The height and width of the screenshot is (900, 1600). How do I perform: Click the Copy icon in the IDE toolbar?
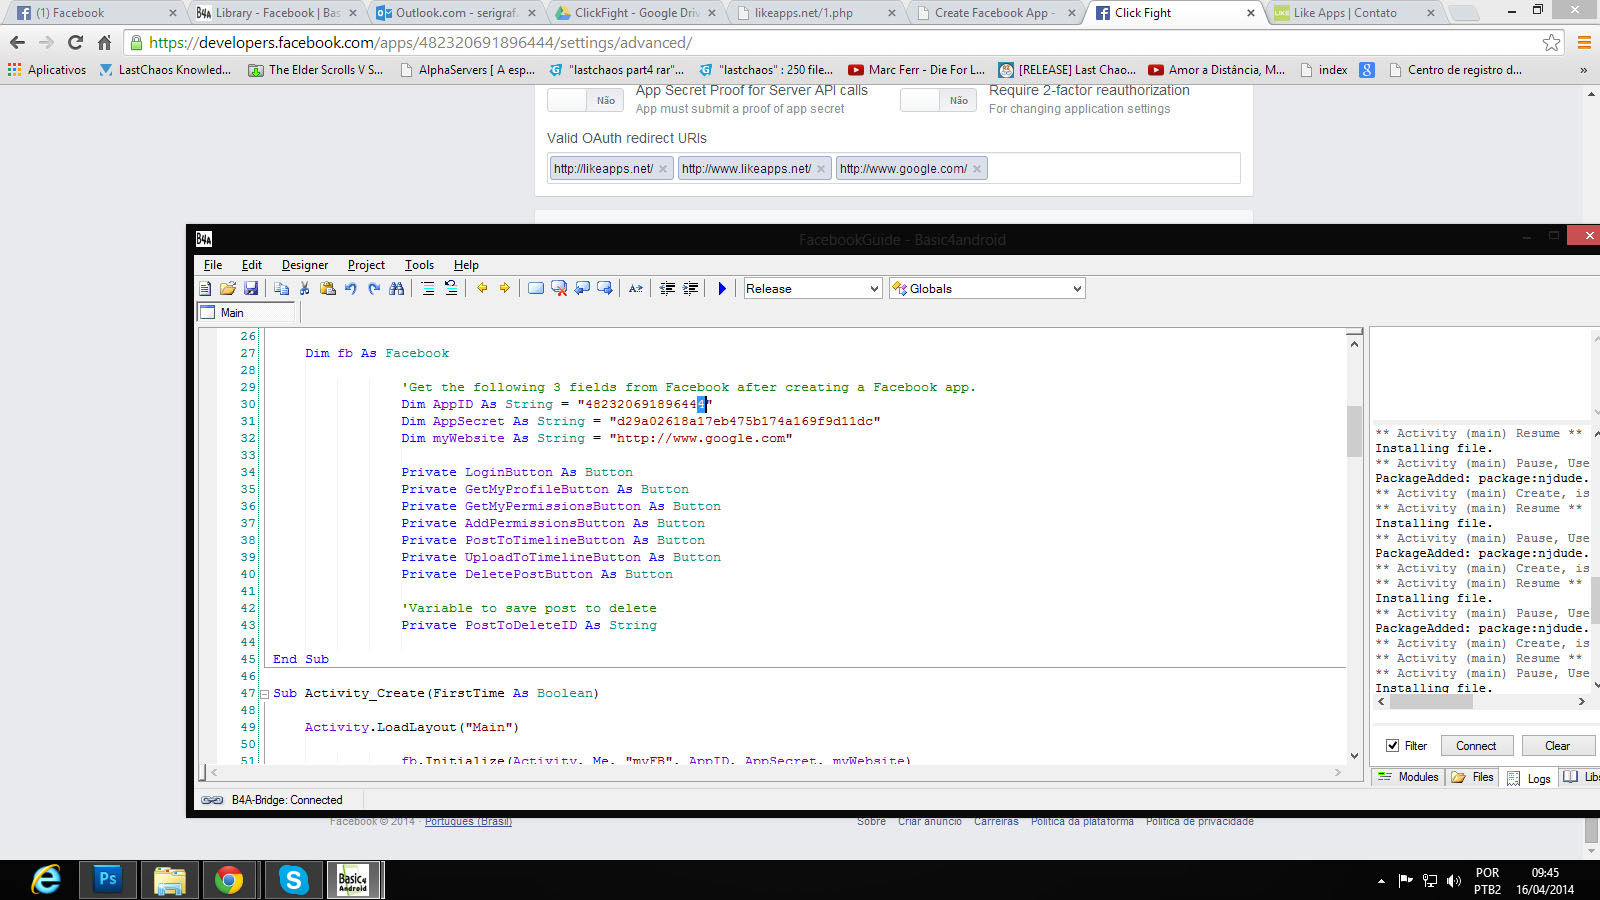tap(281, 289)
